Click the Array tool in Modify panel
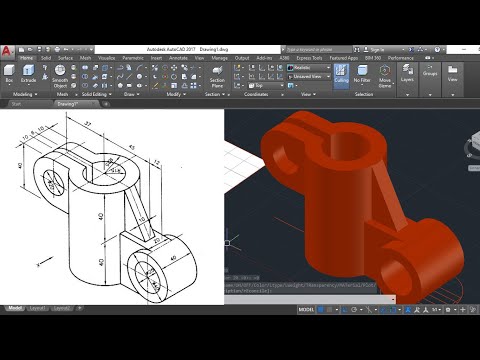The width and height of the screenshot is (480, 360). (193, 86)
